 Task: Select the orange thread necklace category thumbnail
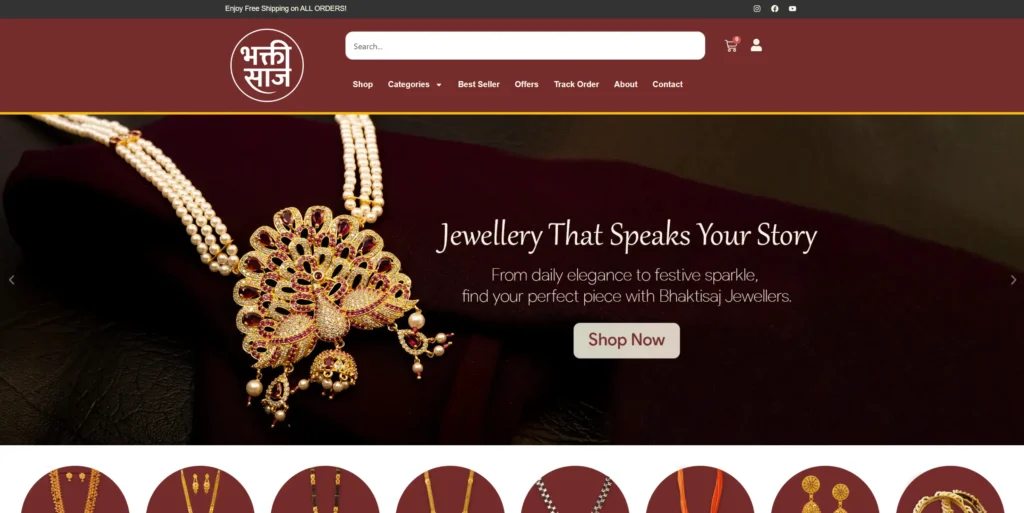coord(700,490)
